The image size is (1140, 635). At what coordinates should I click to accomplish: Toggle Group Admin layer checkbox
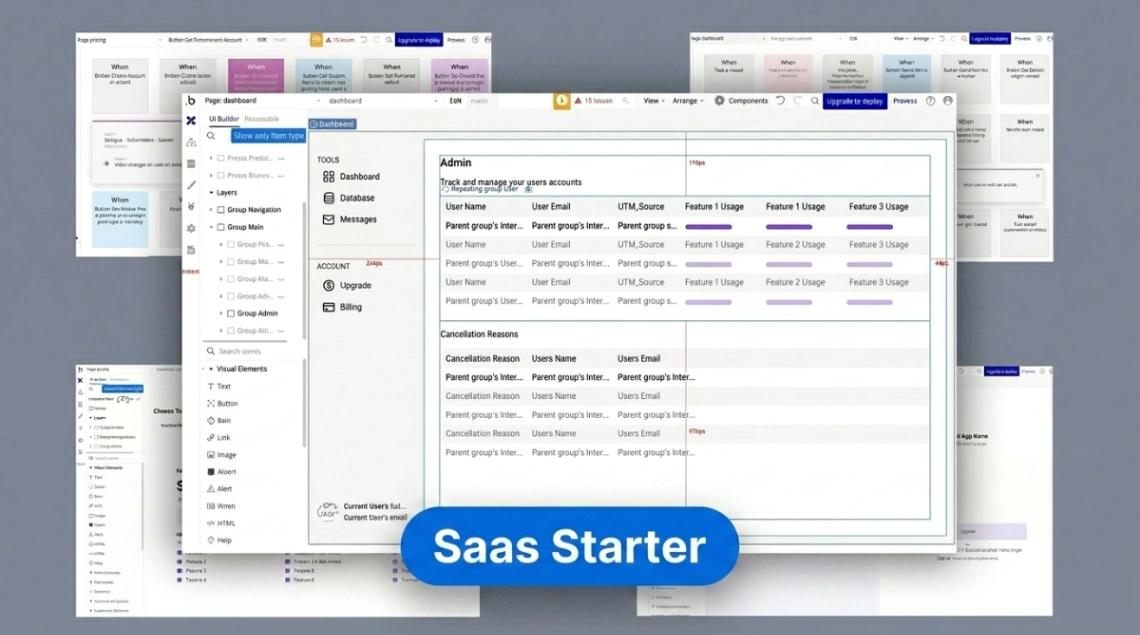coord(230,314)
